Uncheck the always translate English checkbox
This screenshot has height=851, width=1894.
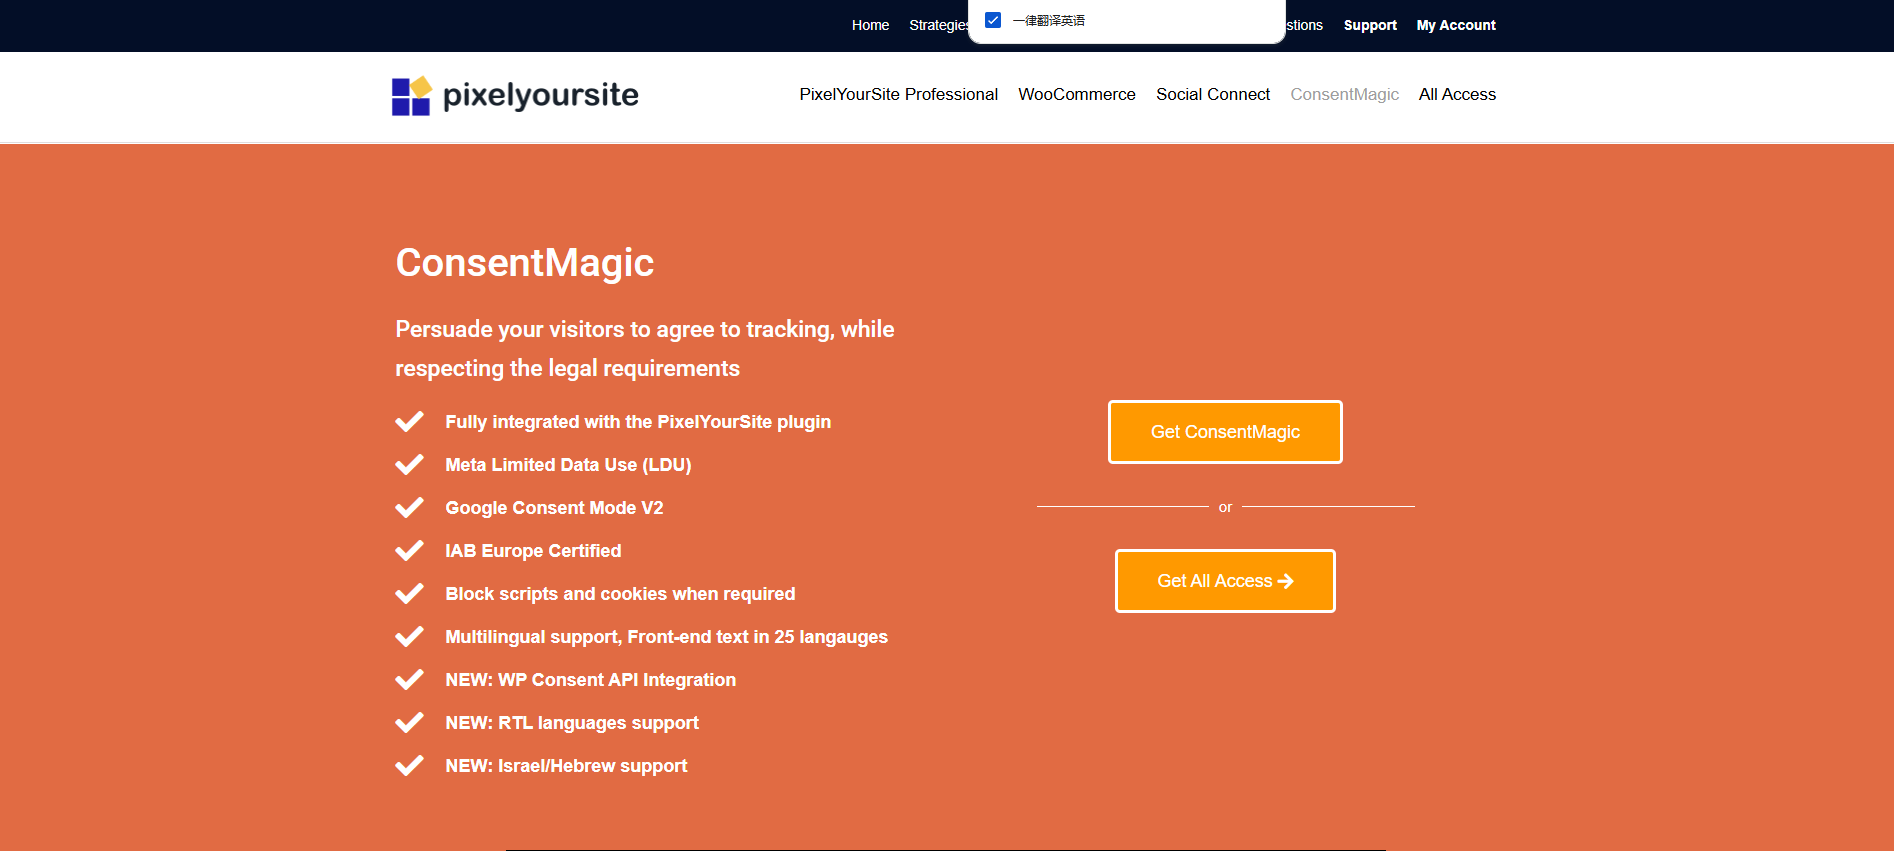click(x=993, y=20)
